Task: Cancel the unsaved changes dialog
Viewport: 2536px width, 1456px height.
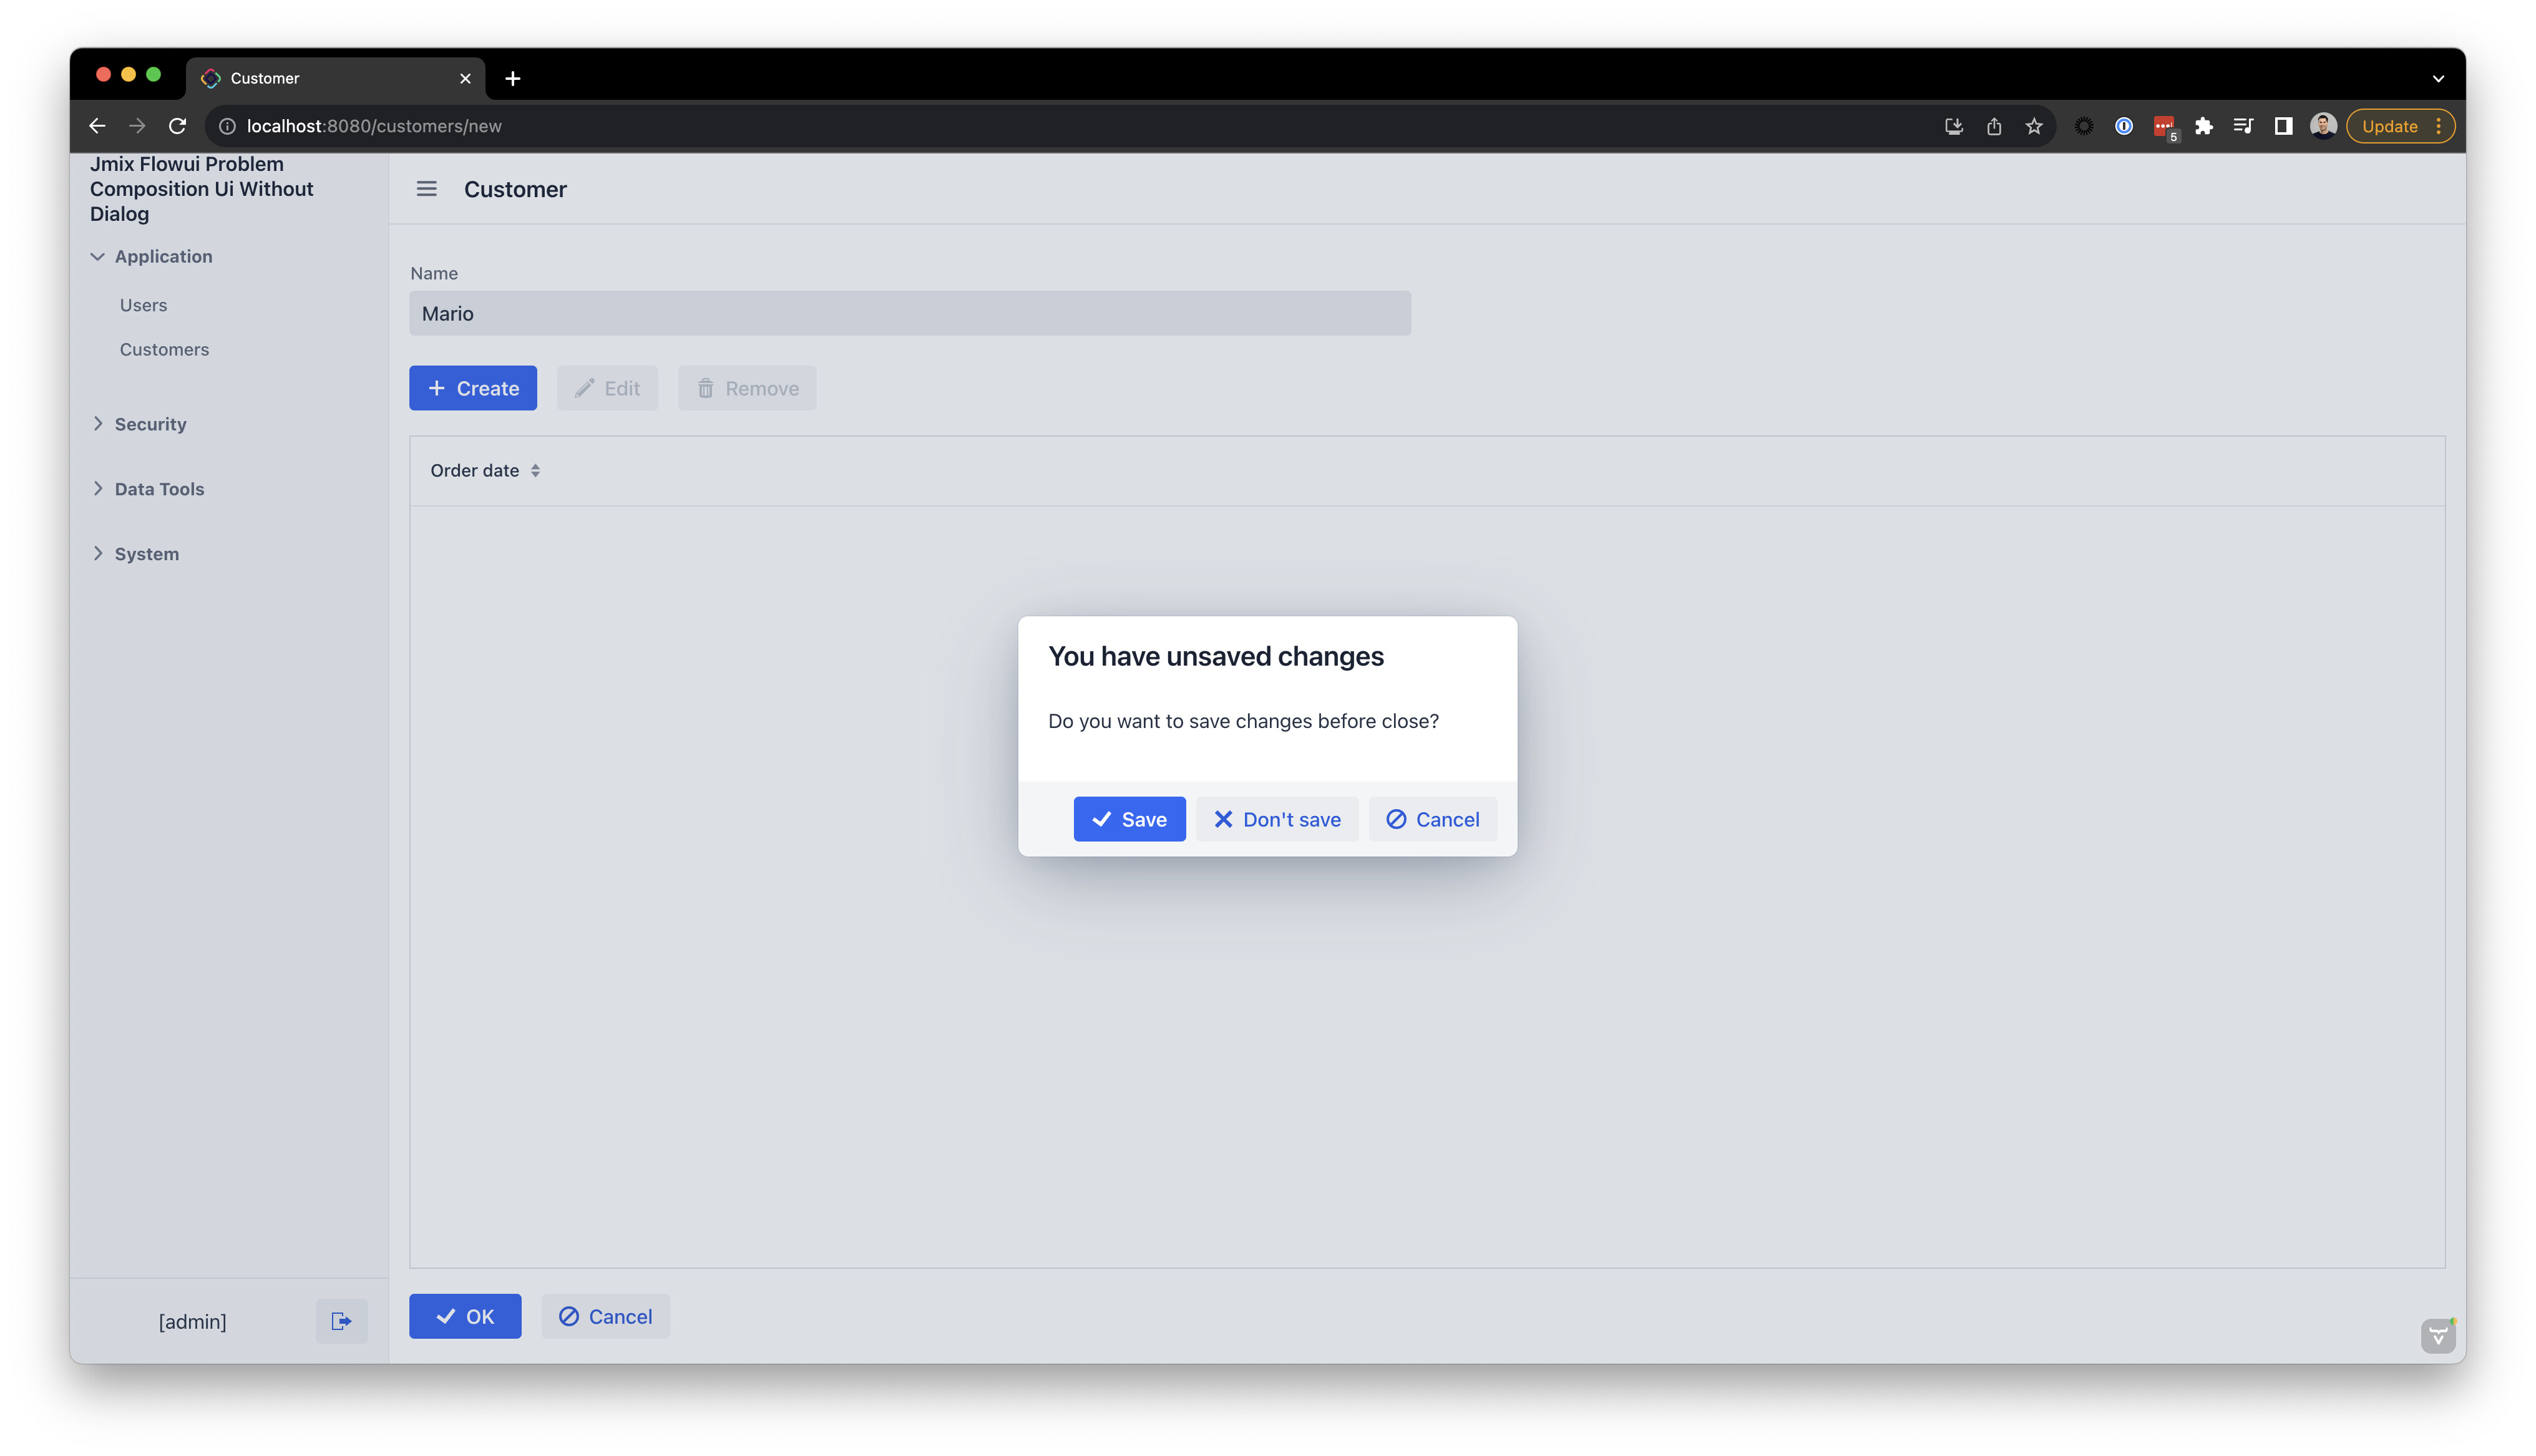Action: (1432, 819)
